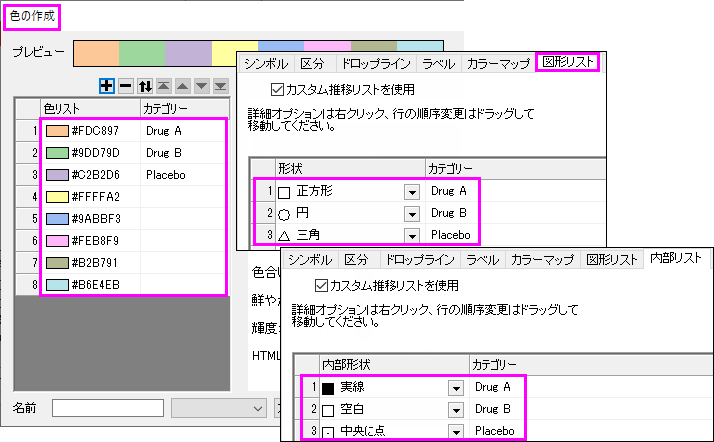714x442 pixels.
Task: Open the 実線 interior dropdown
Action: (456, 388)
